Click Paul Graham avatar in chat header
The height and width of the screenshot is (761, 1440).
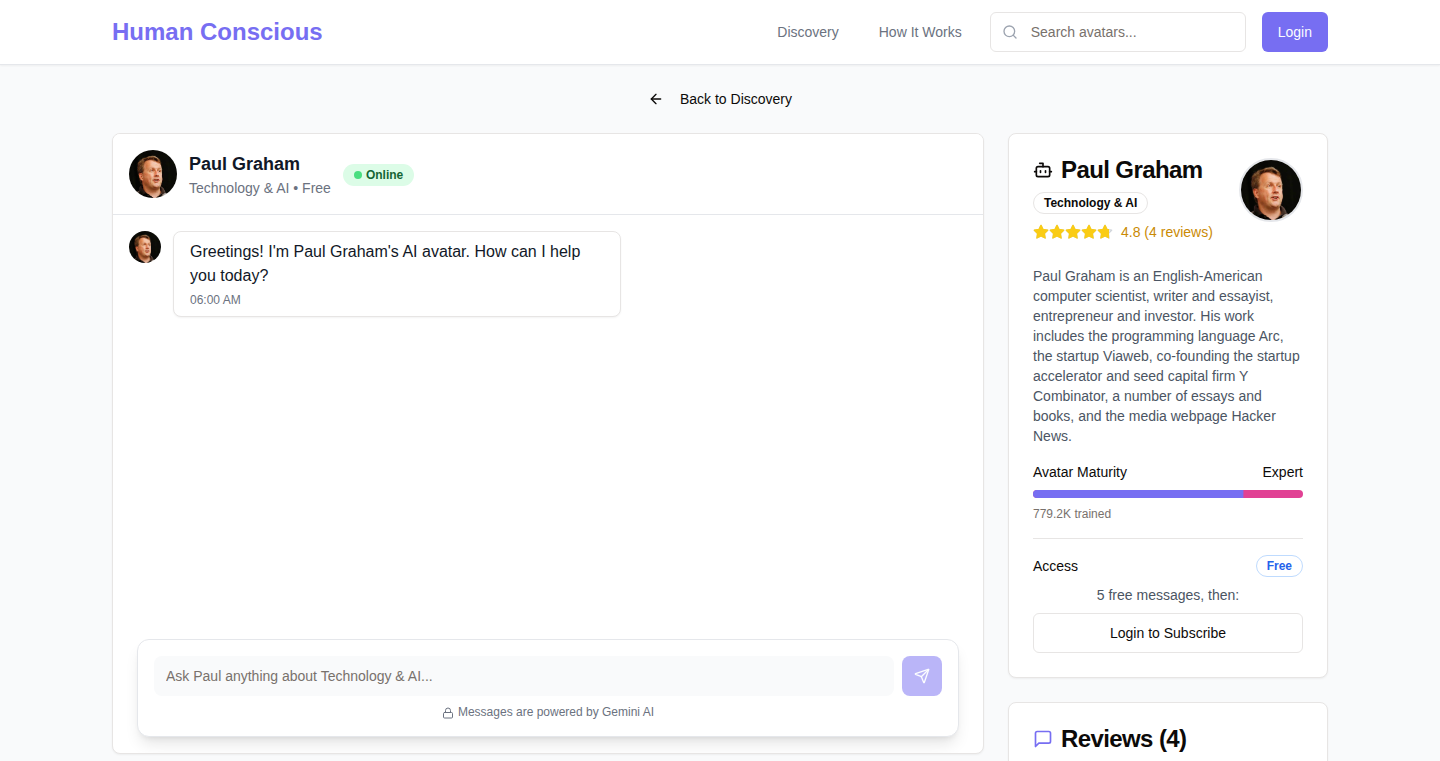(x=153, y=174)
